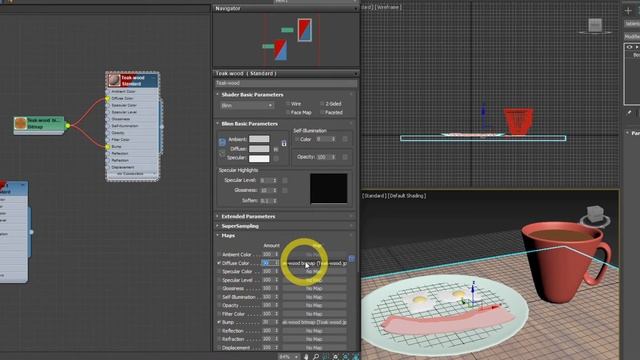Screen dimensions: 640x360
Task: Open the Default Shading viewport label menu
Action: click(x=407, y=196)
